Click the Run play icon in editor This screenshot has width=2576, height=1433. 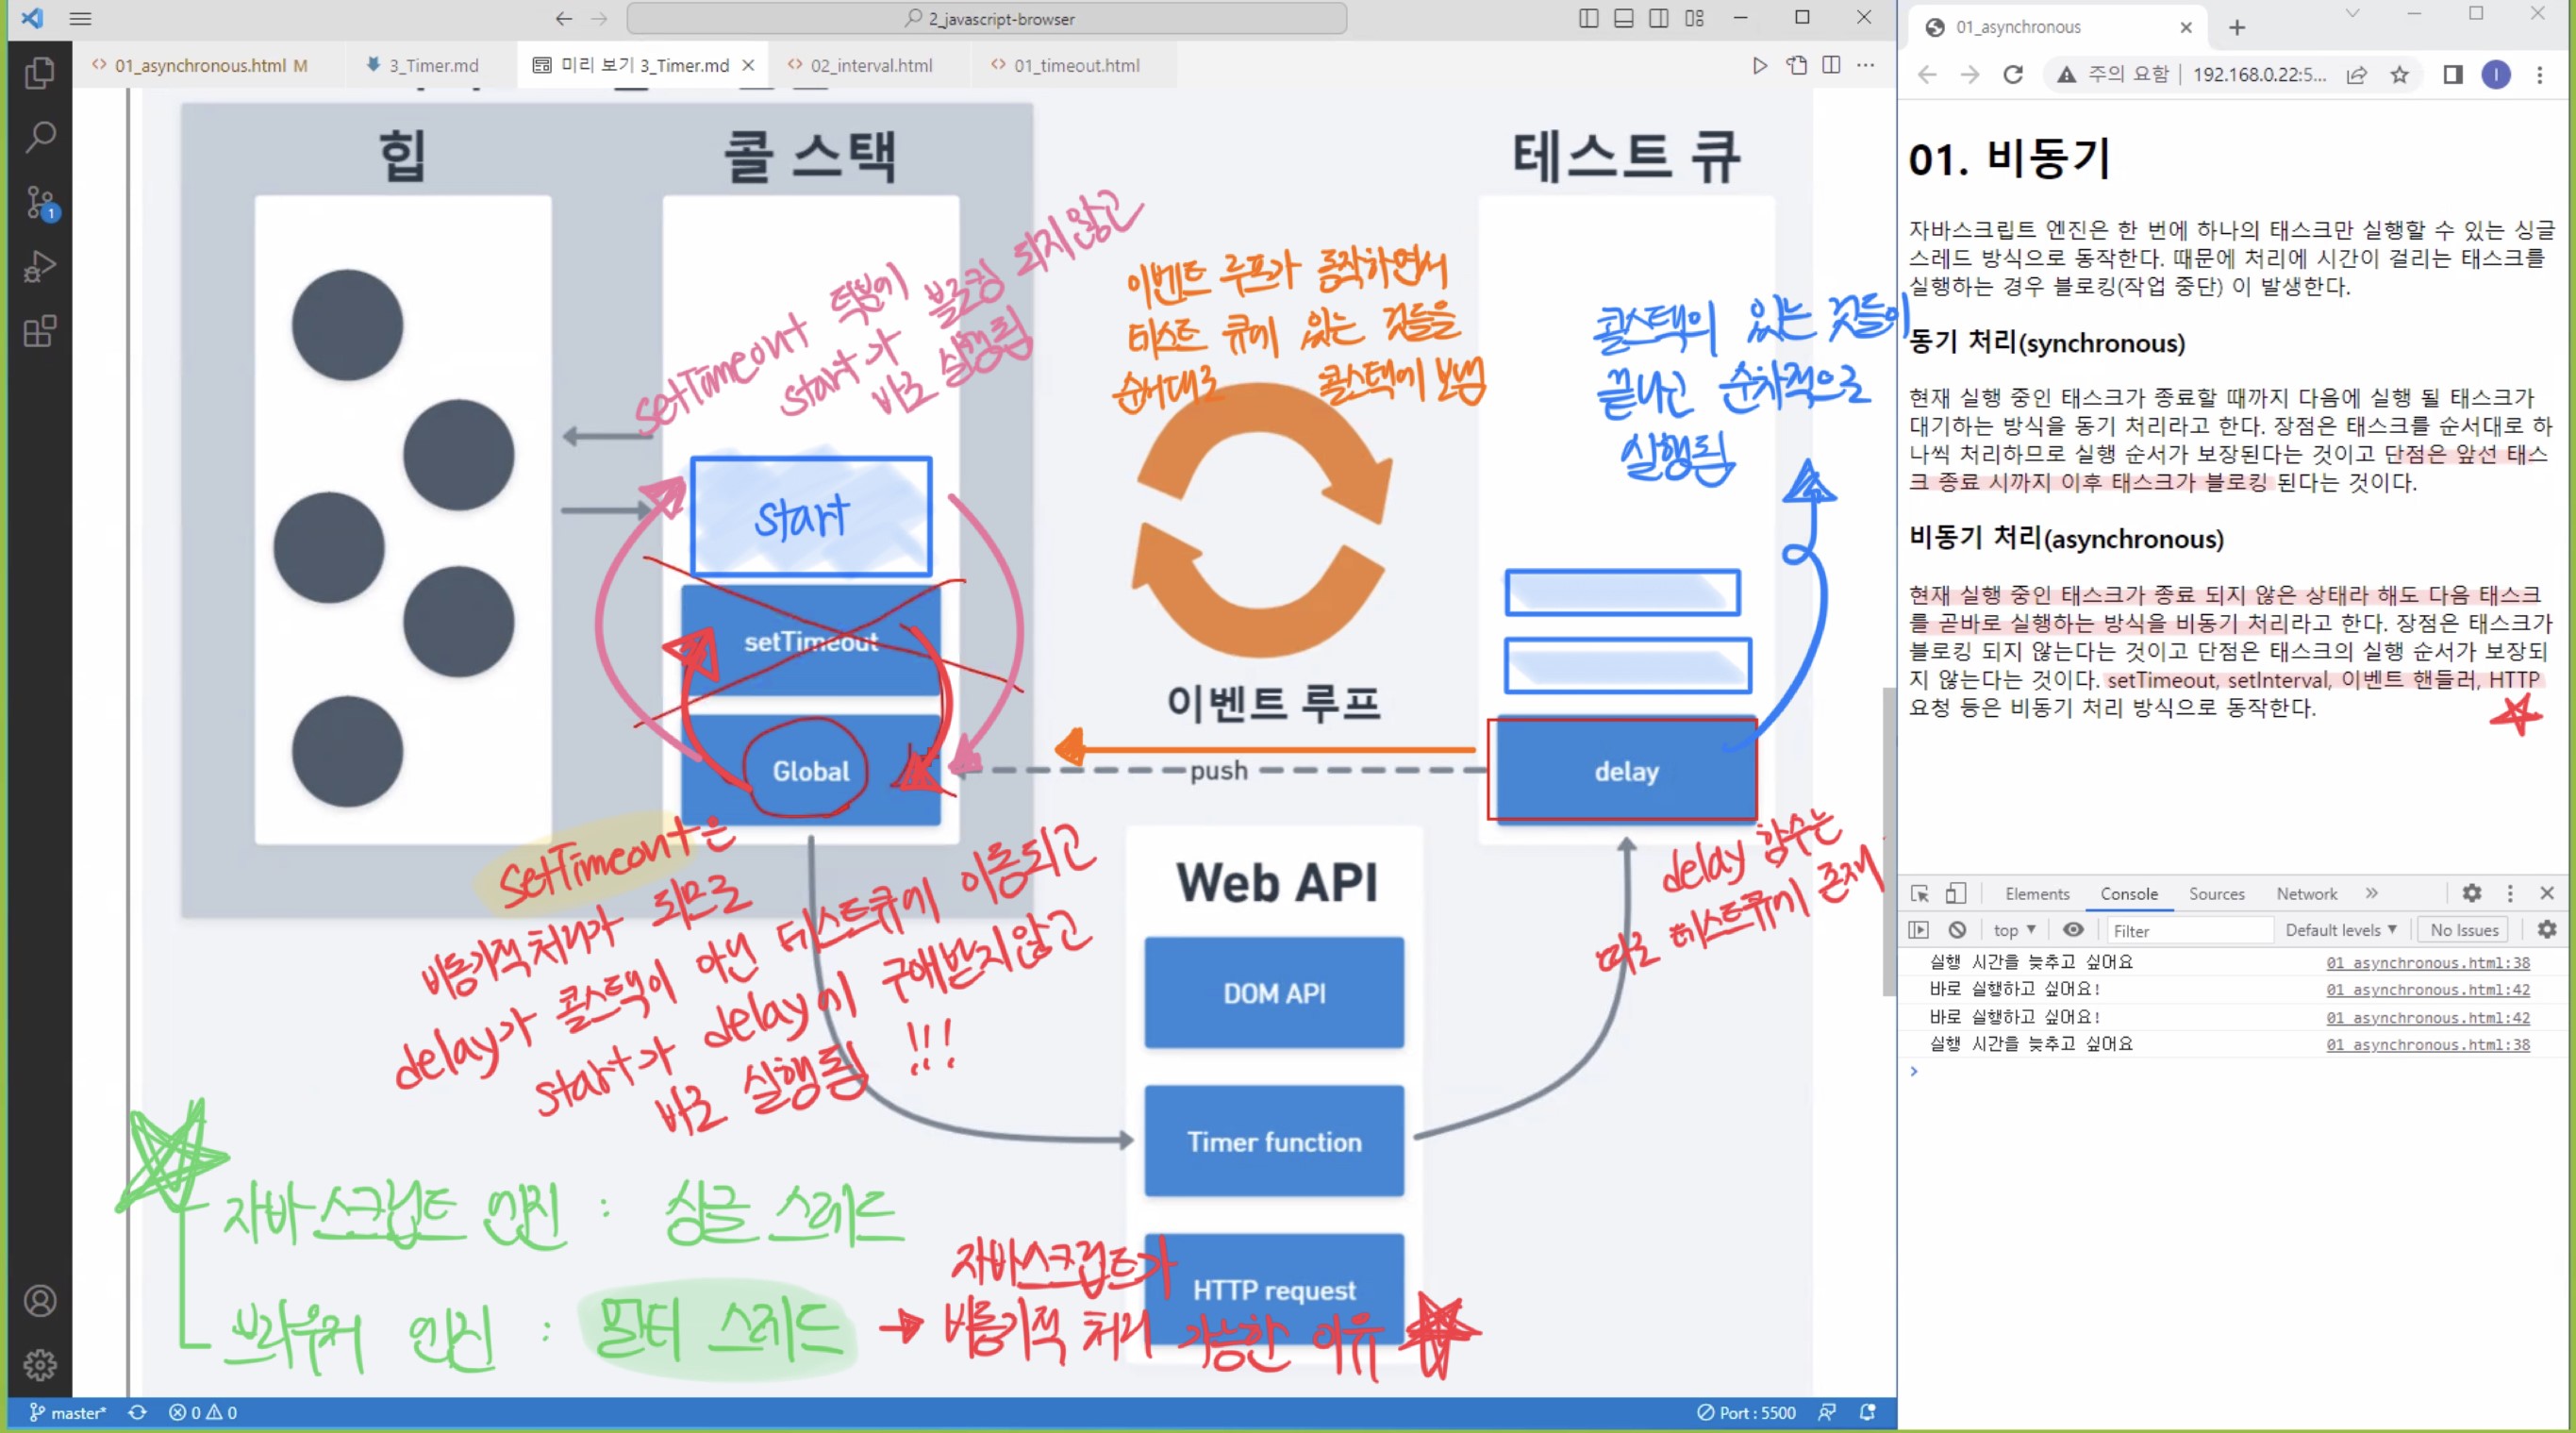(1760, 65)
